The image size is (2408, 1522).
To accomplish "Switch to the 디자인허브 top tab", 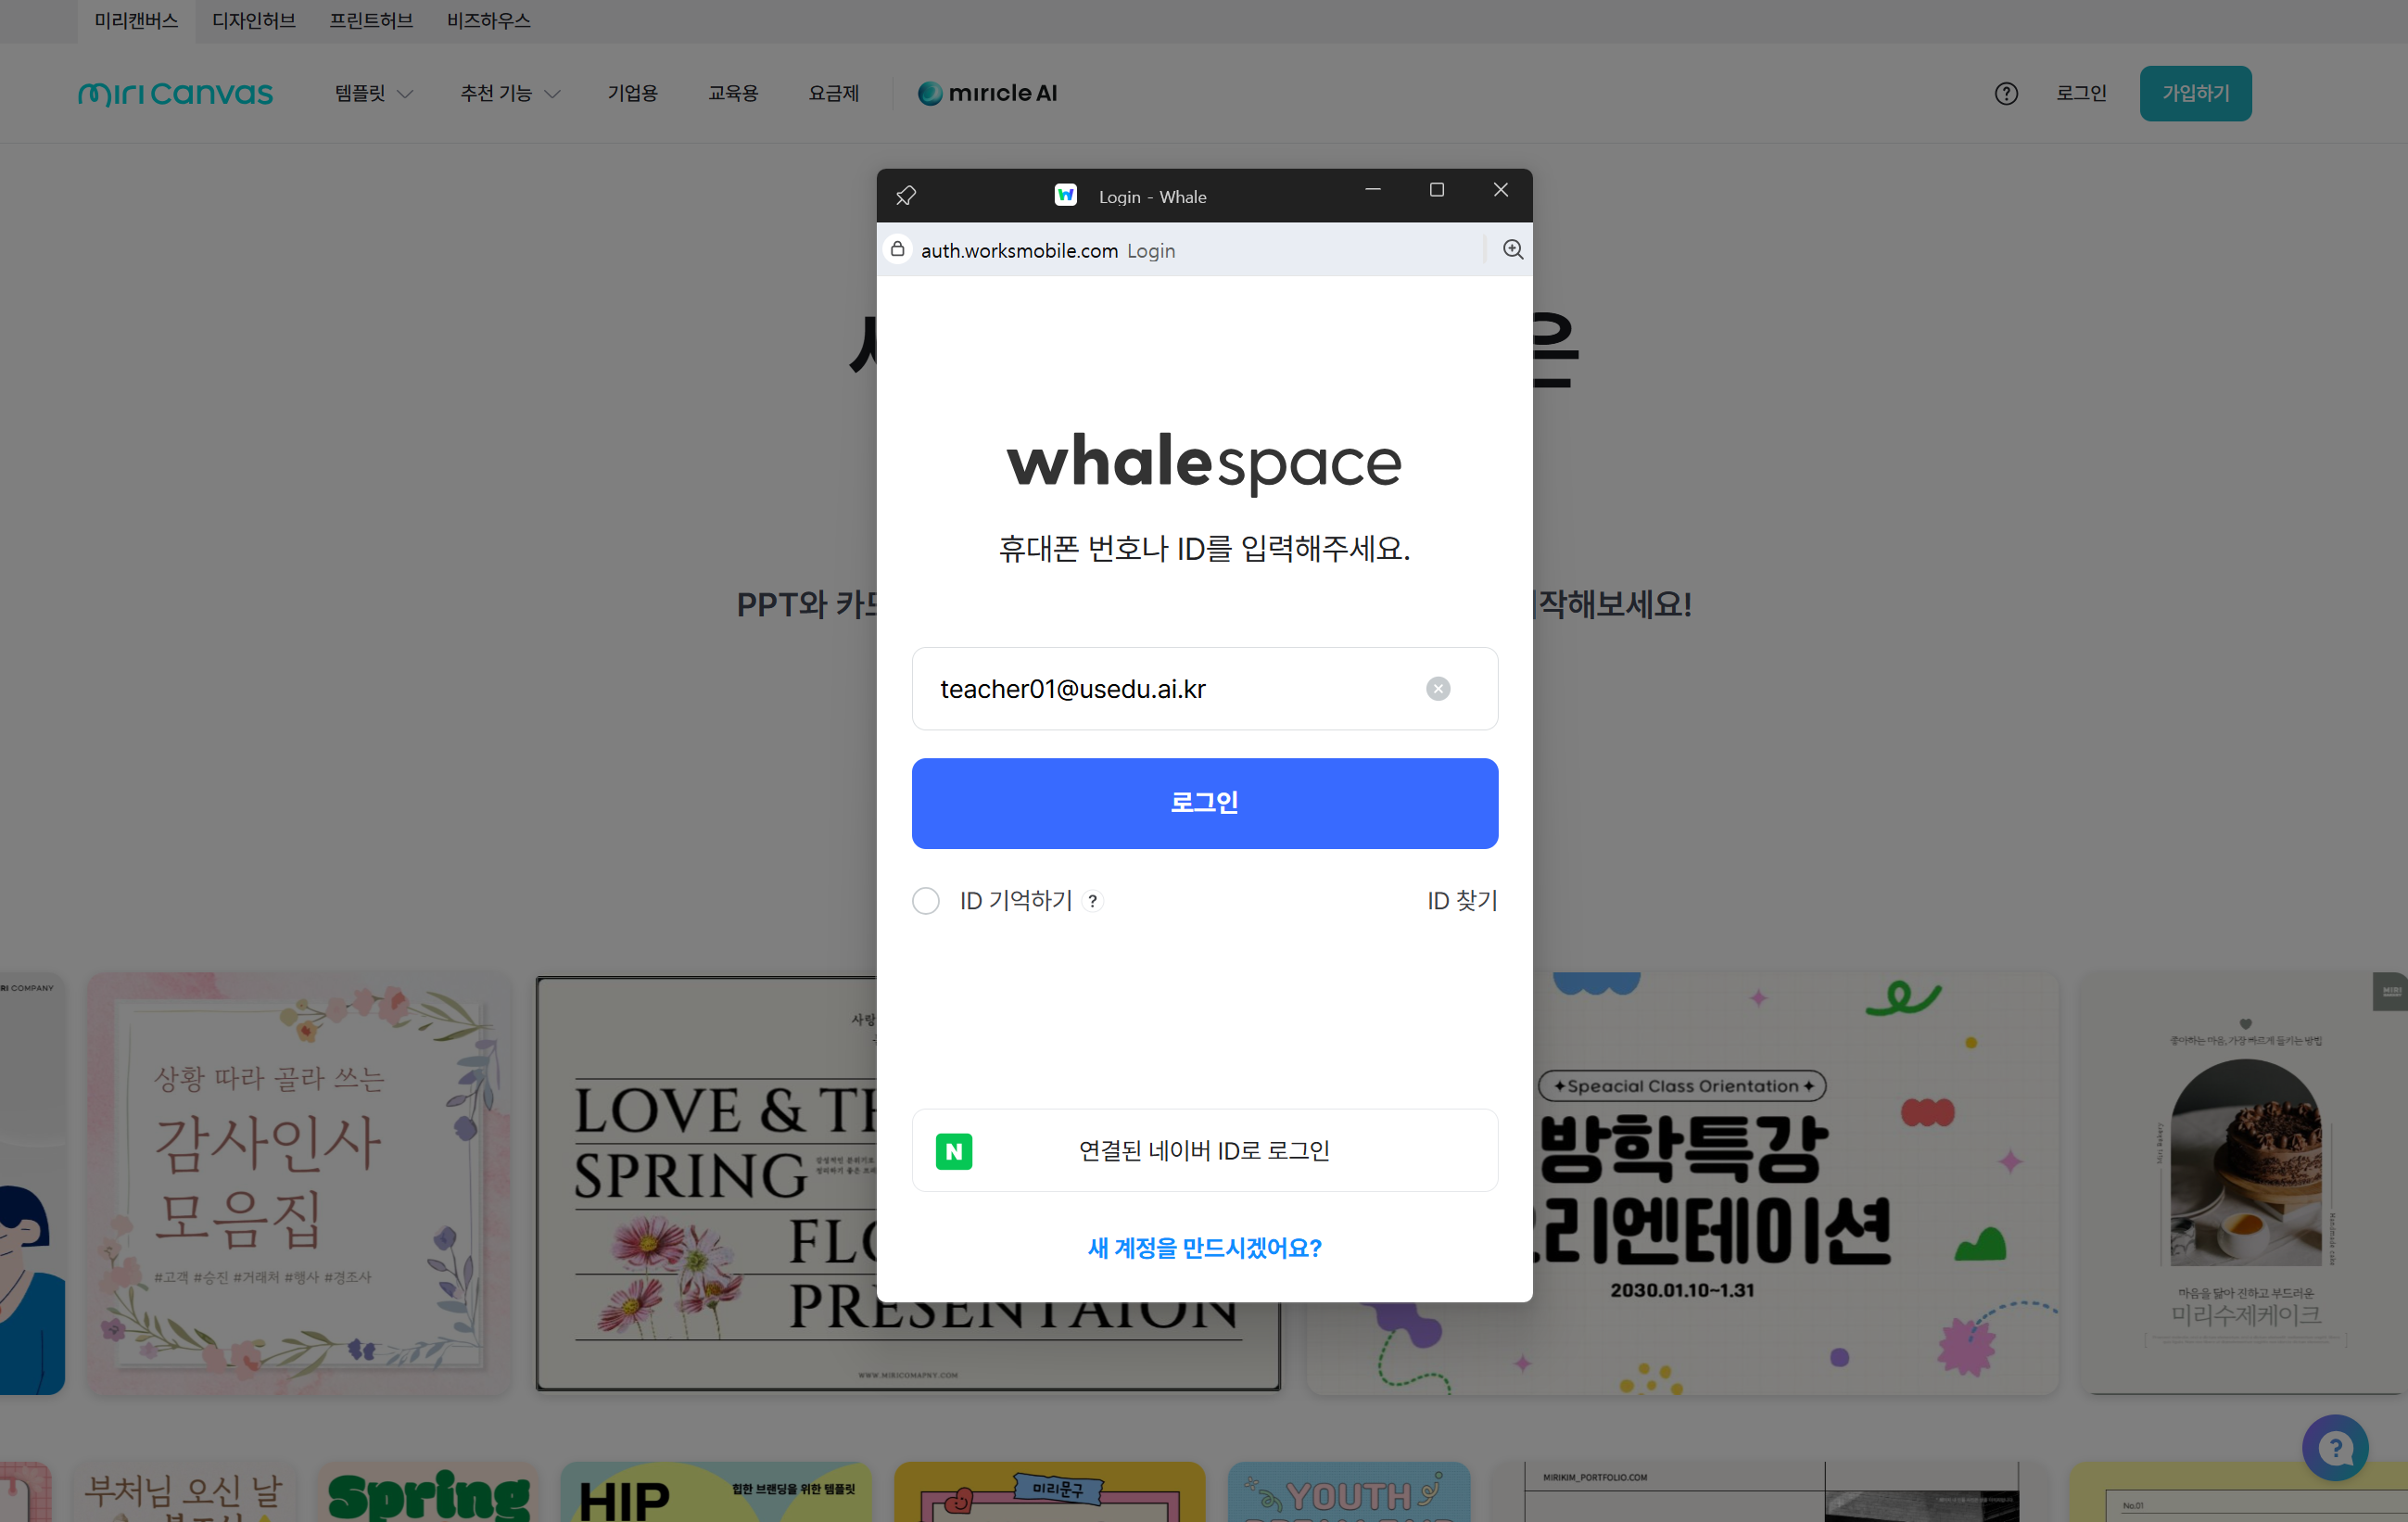I will click(x=254, y=21).
